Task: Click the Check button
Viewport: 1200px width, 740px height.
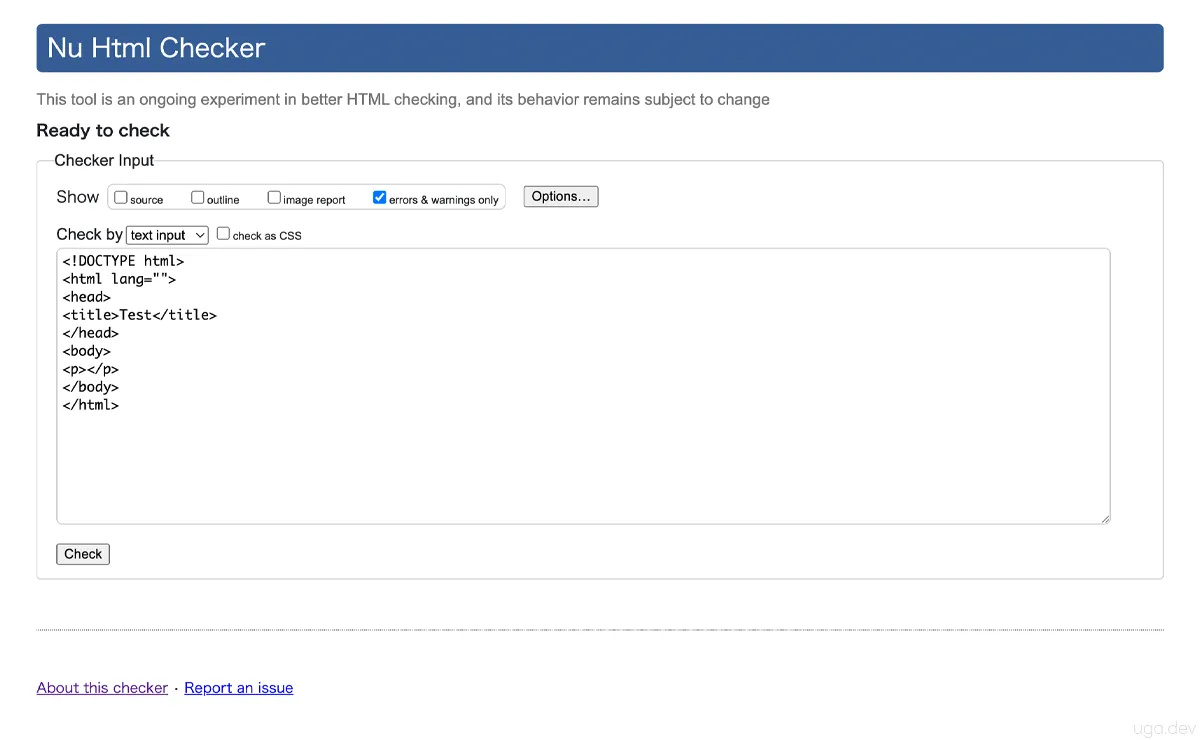Action: coord(83,554)
